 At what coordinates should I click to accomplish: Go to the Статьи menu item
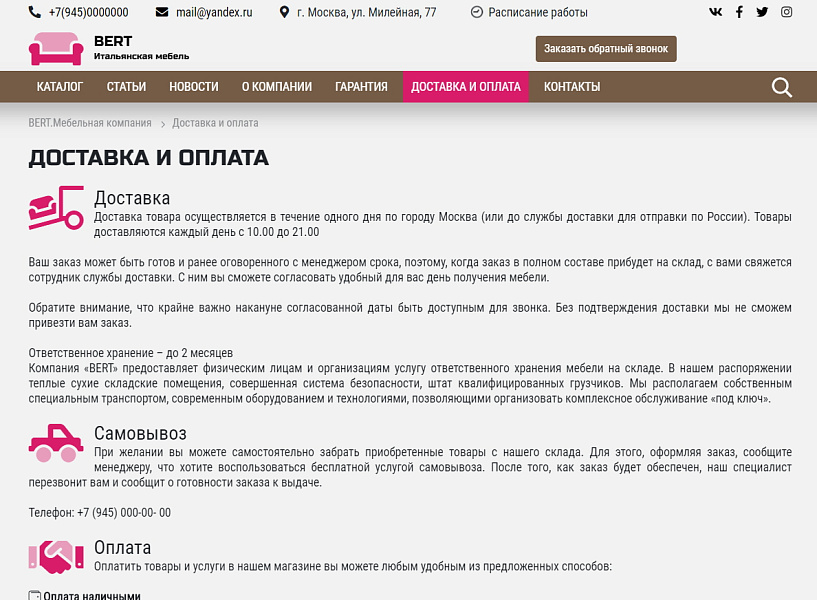(x=126, y=87)
